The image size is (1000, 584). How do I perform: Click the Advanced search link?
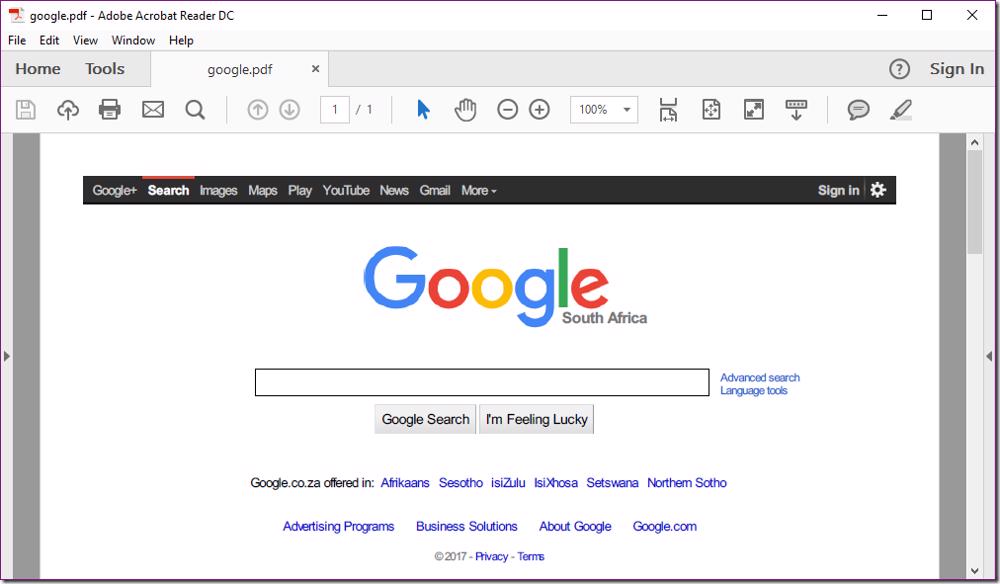pyautogui.click(x=760, y=377)
